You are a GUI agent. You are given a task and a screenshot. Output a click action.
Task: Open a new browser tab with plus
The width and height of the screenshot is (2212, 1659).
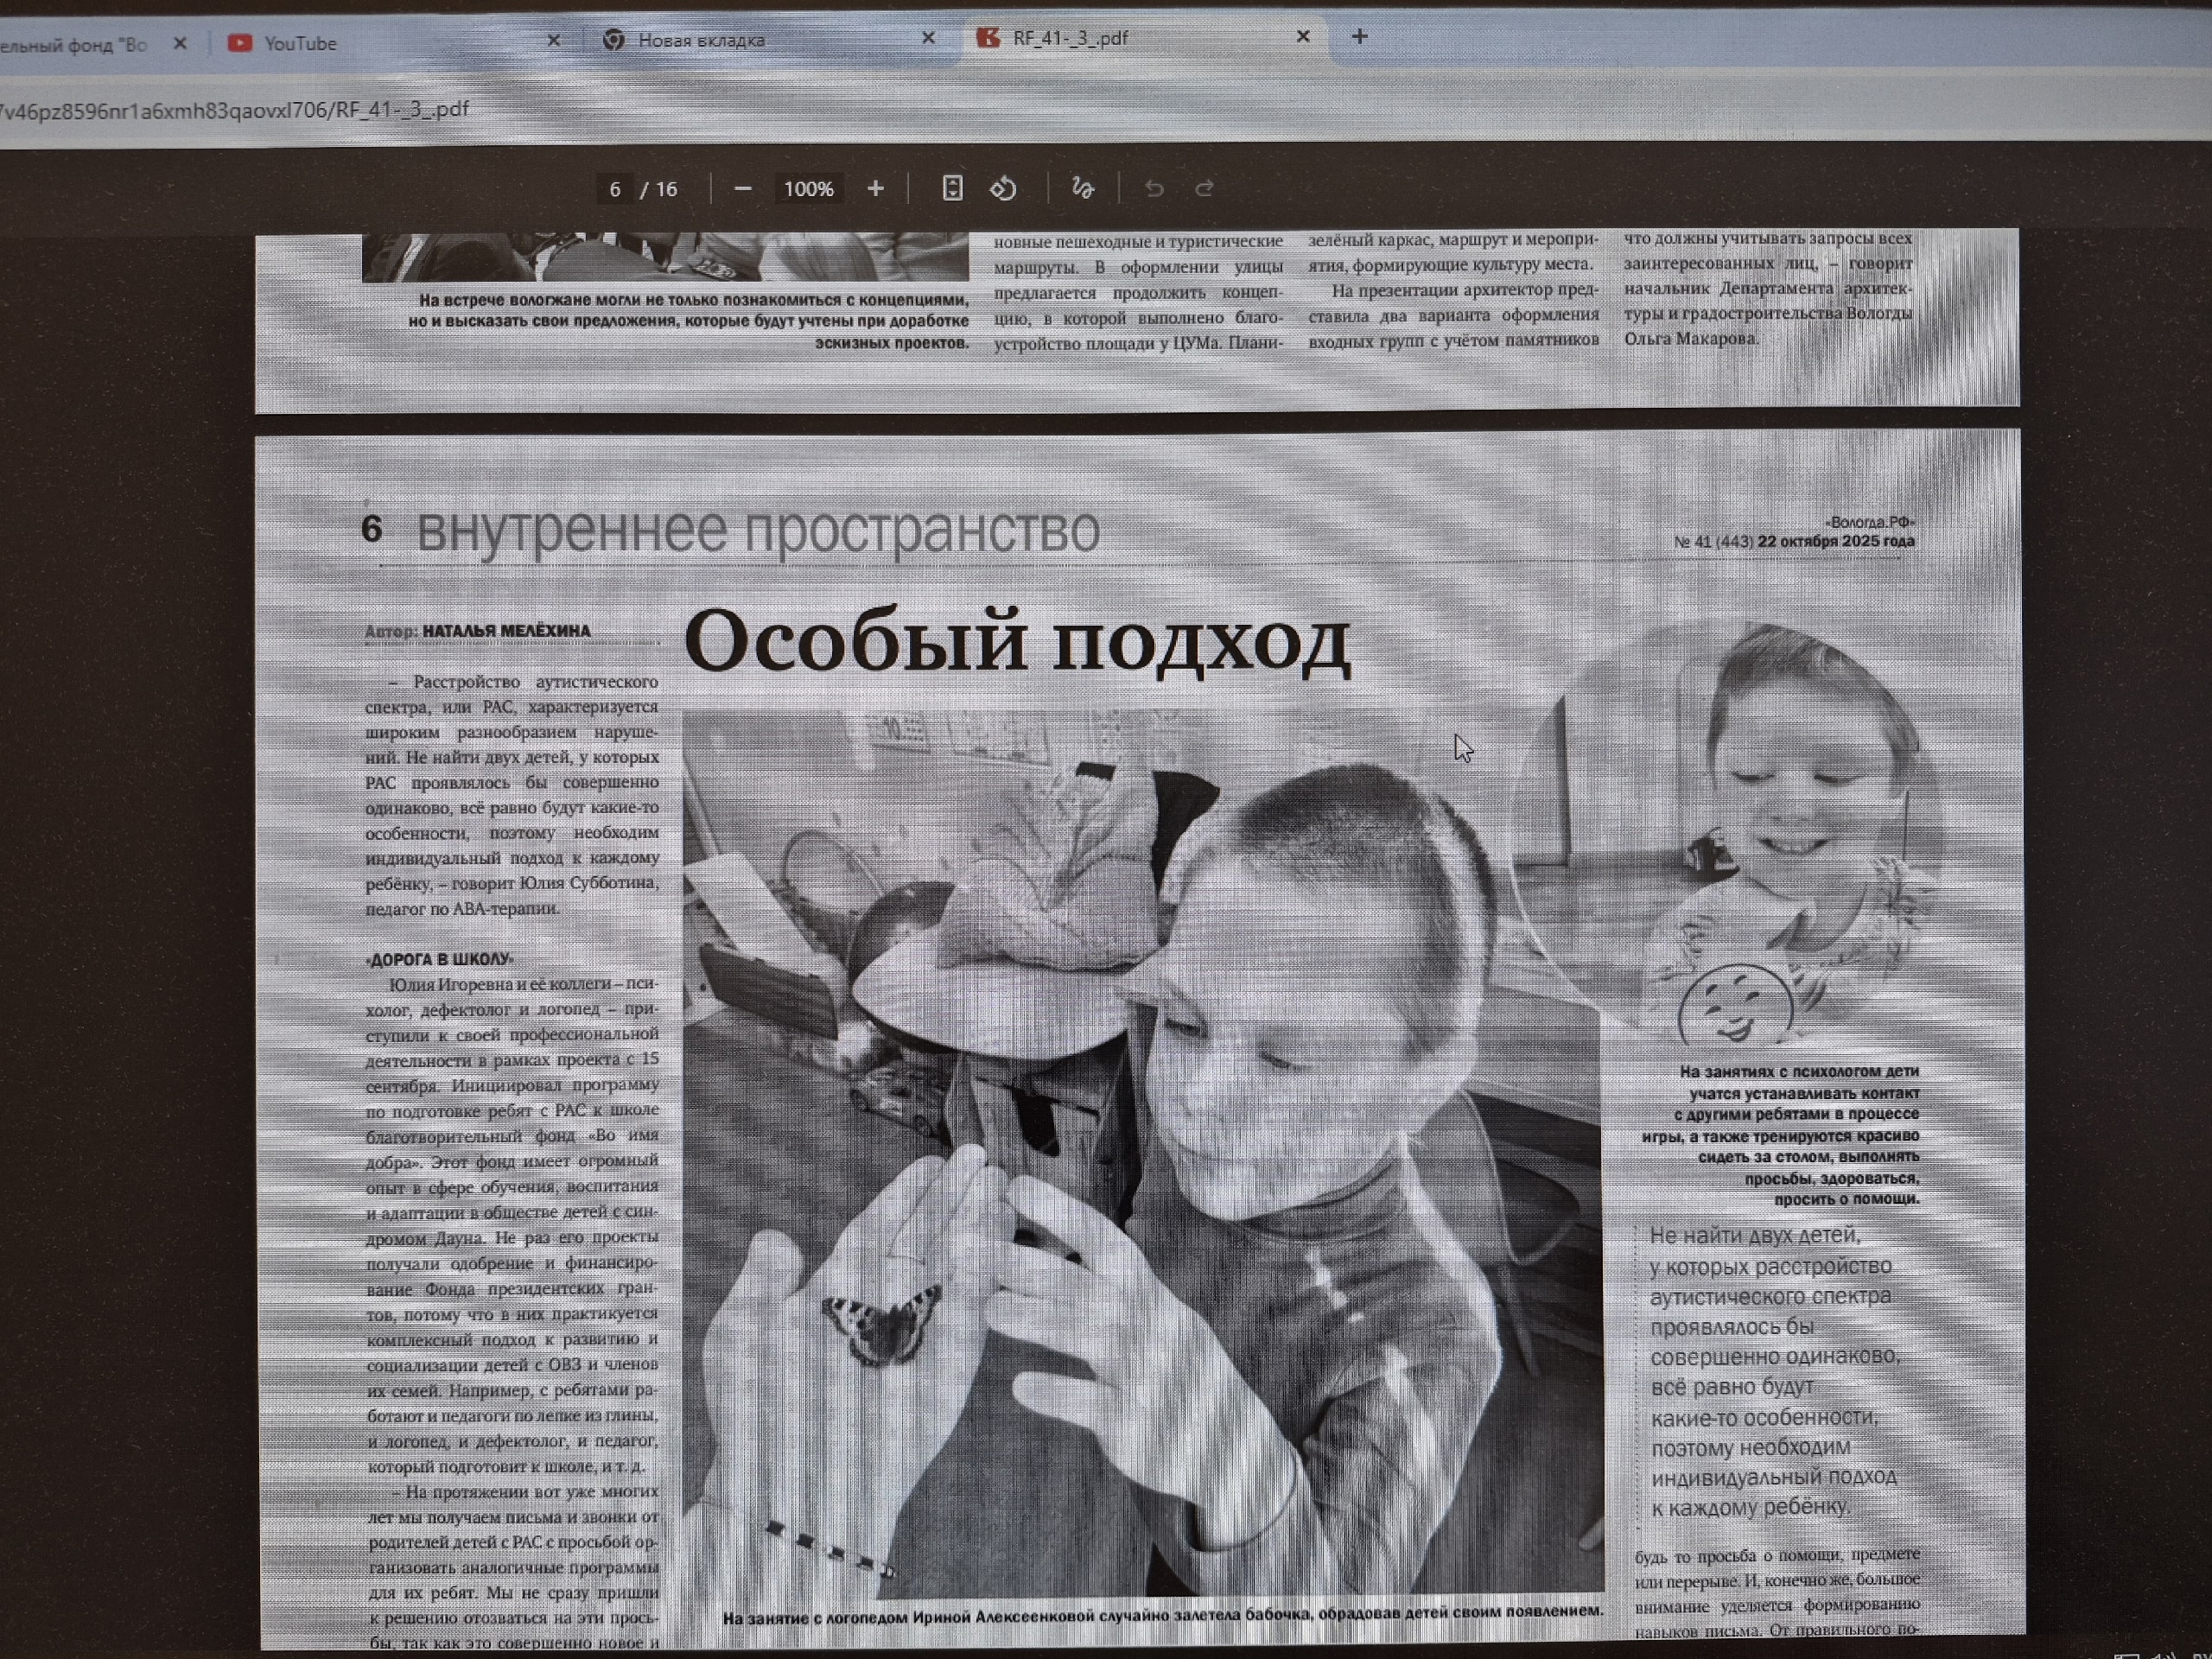coord(1359,37)
